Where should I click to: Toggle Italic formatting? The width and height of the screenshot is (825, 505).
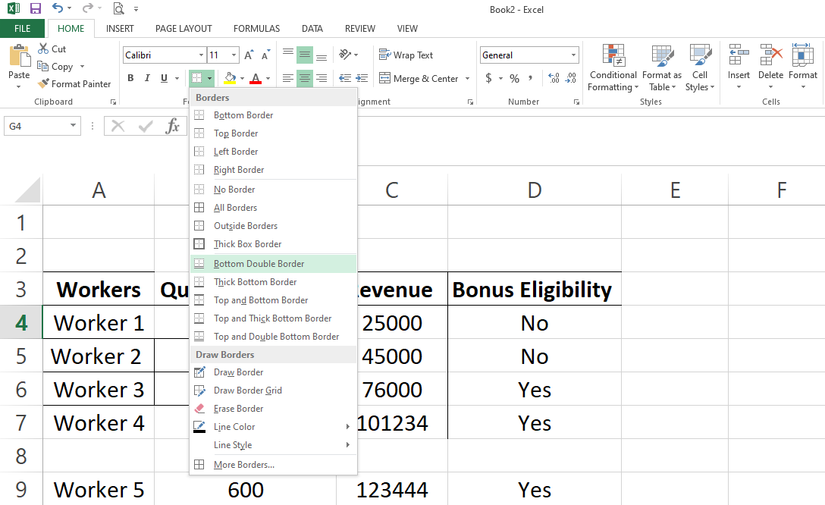147,78
